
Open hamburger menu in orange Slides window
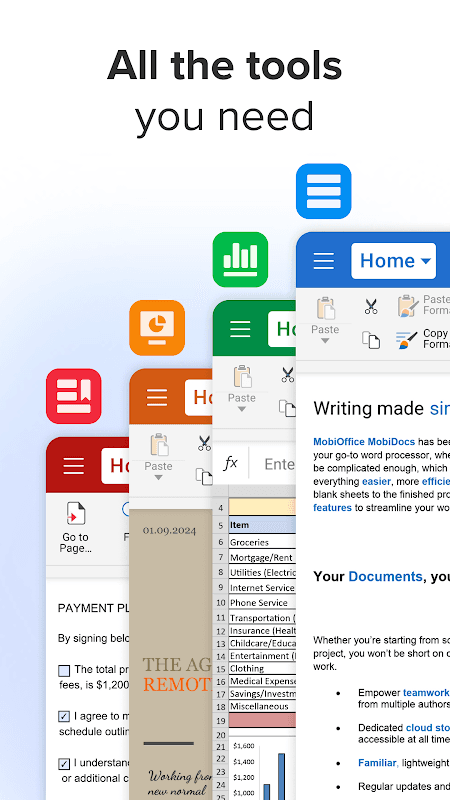coord(157,397)
